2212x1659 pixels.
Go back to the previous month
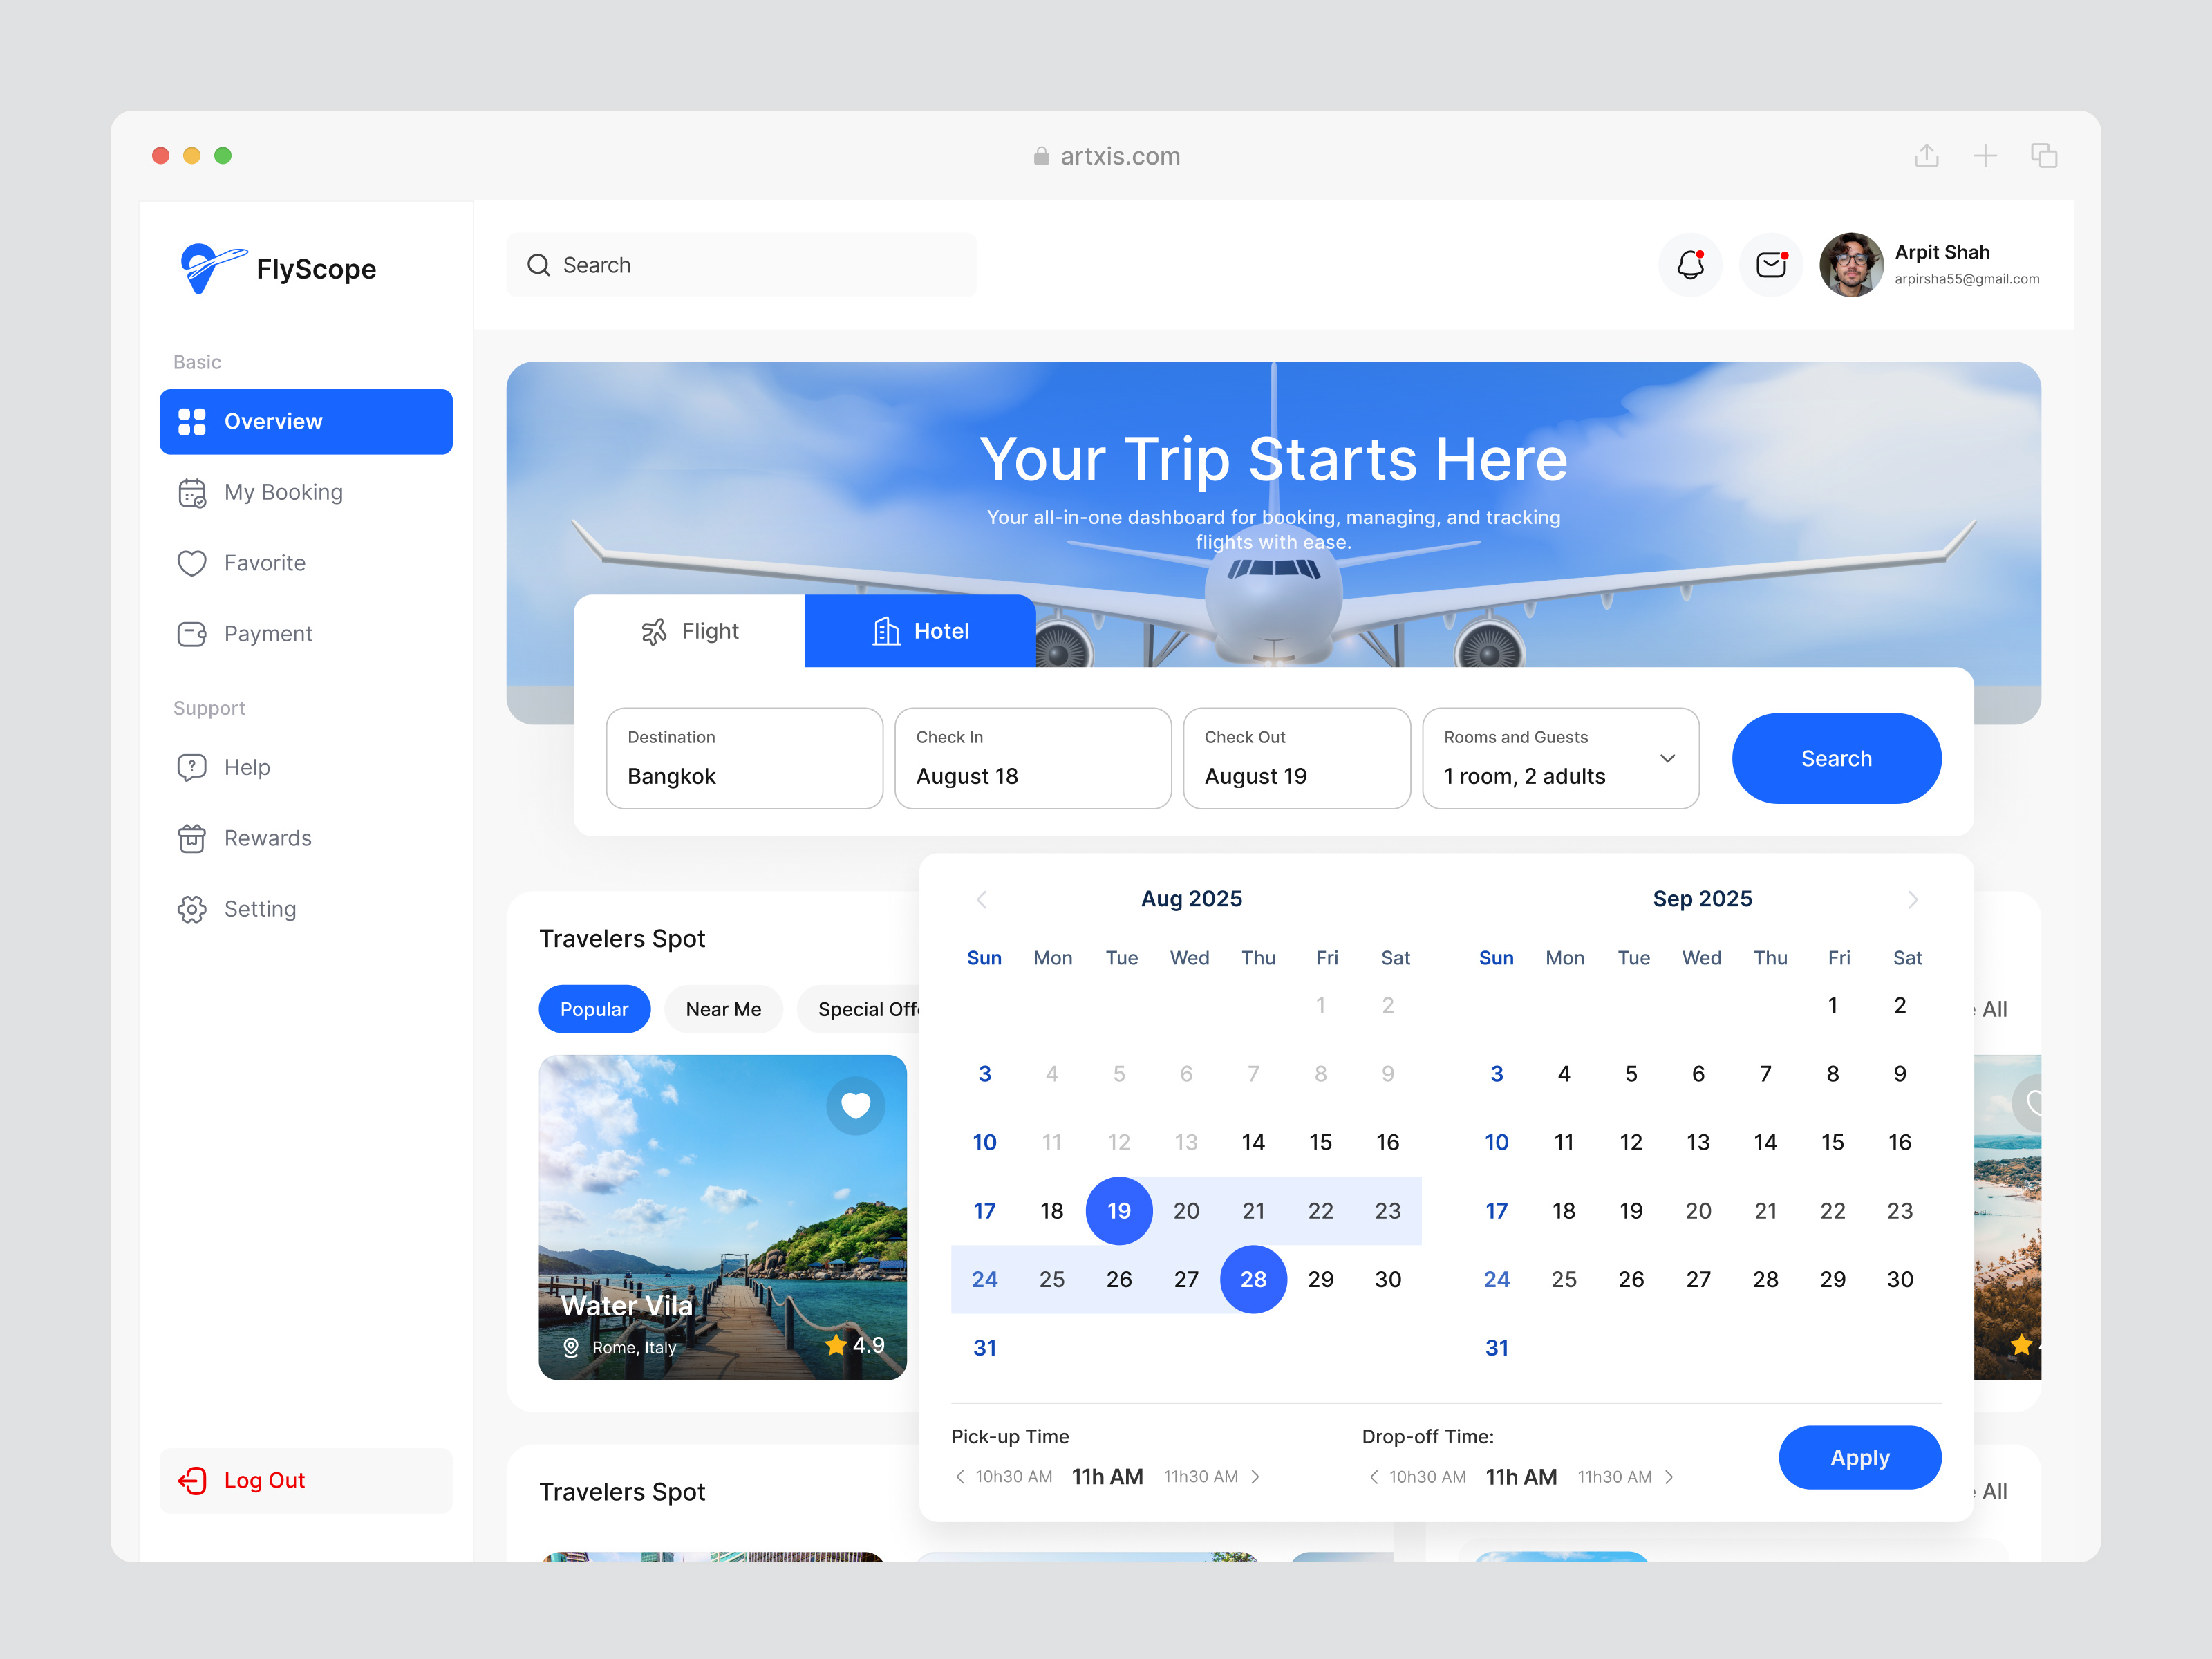click(x=982, y=899)
